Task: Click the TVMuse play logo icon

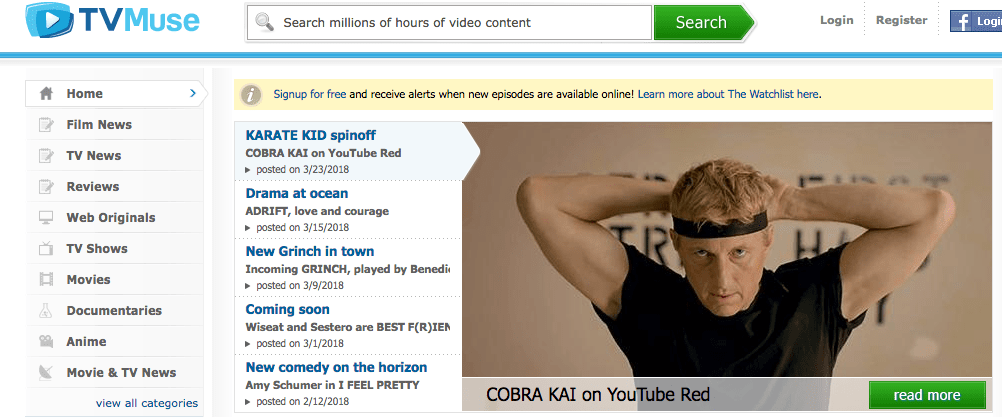Action: (51, 19)
